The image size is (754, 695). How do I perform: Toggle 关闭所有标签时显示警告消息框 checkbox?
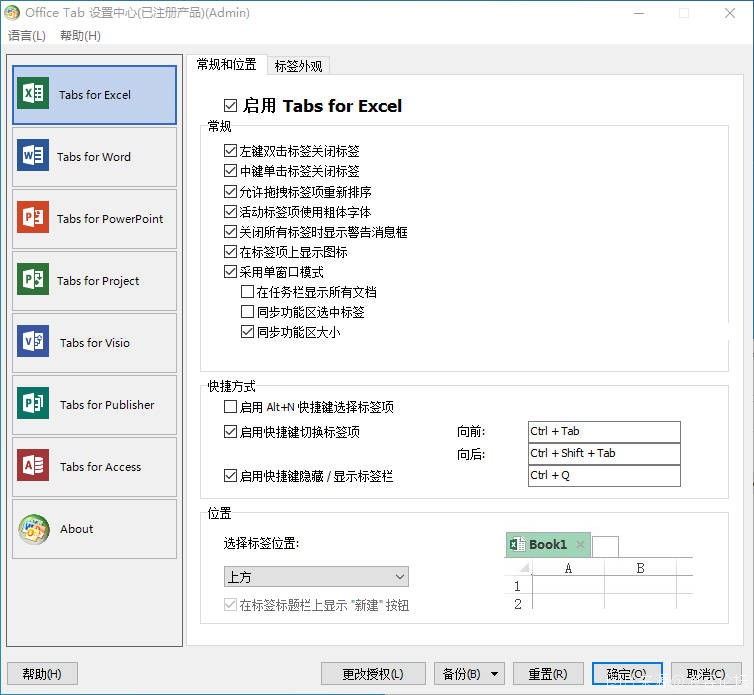click(230, 232)
